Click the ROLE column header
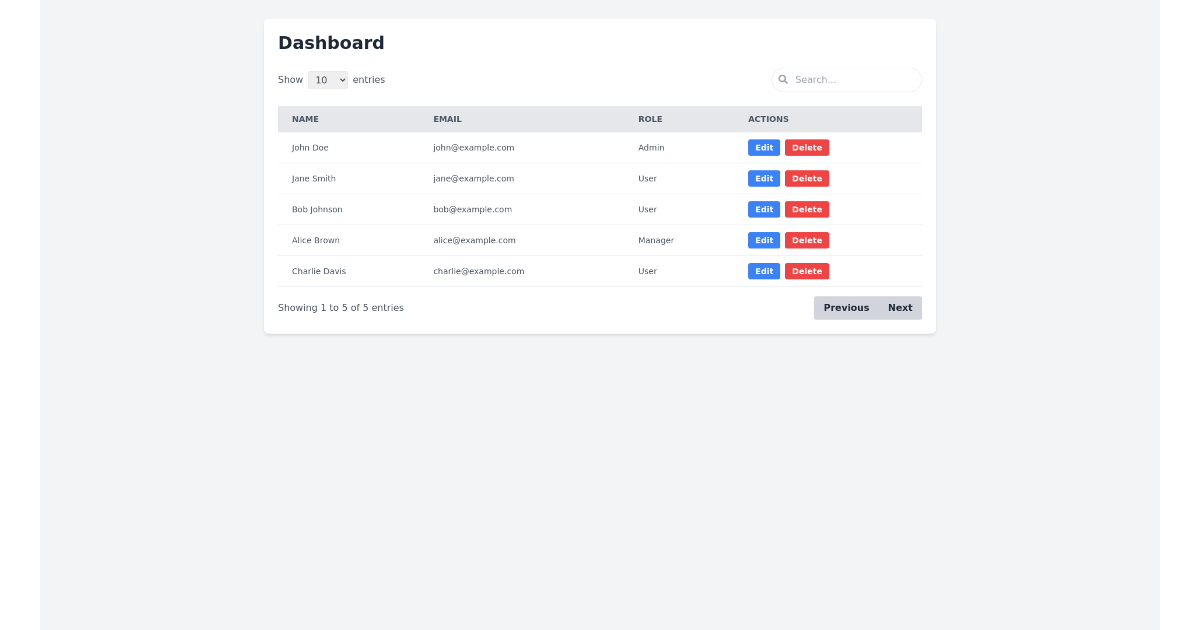 pos(650,119)
